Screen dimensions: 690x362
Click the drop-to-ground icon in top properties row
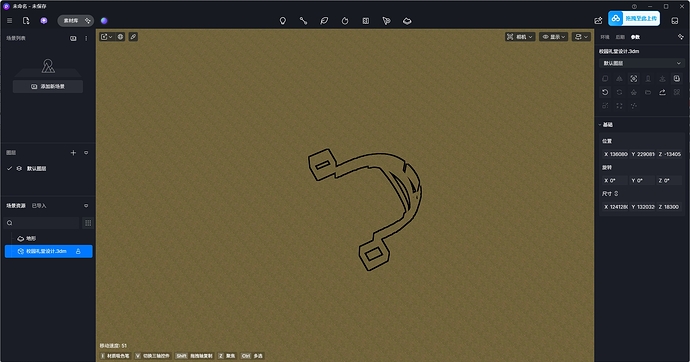coord(662,78)
